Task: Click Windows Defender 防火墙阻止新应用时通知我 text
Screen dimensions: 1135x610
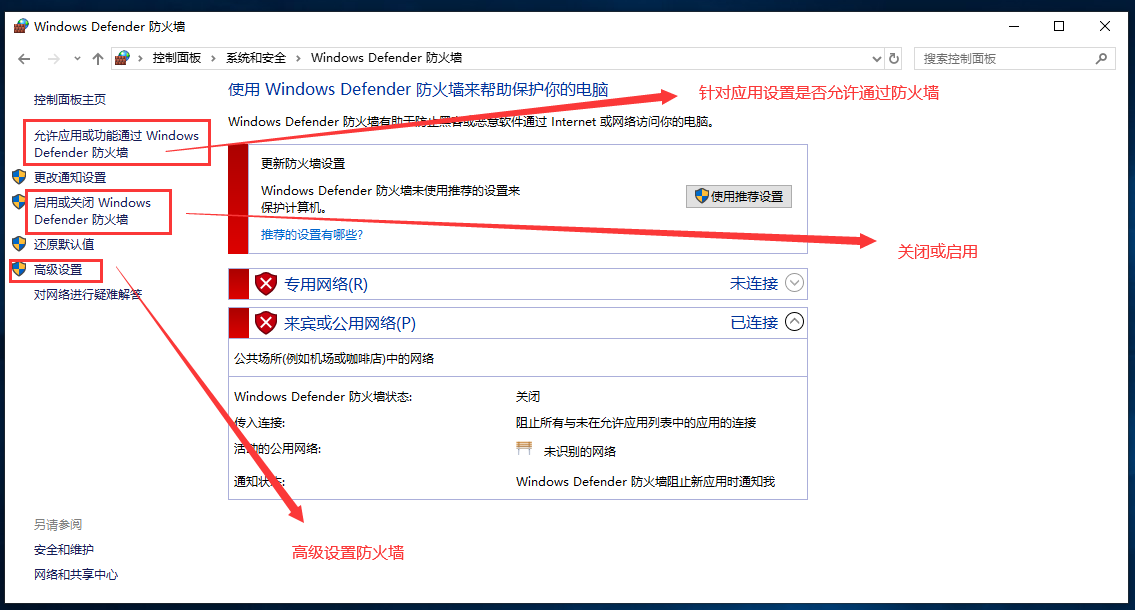Action: [x=645, y=482]
